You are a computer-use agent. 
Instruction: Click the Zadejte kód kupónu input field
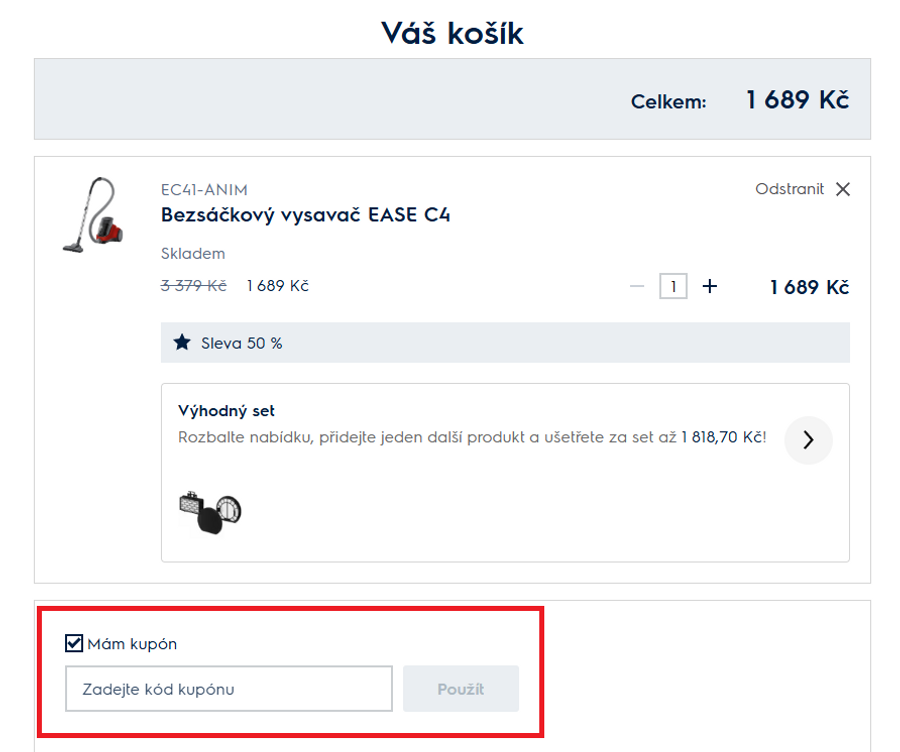coord(229,689)
